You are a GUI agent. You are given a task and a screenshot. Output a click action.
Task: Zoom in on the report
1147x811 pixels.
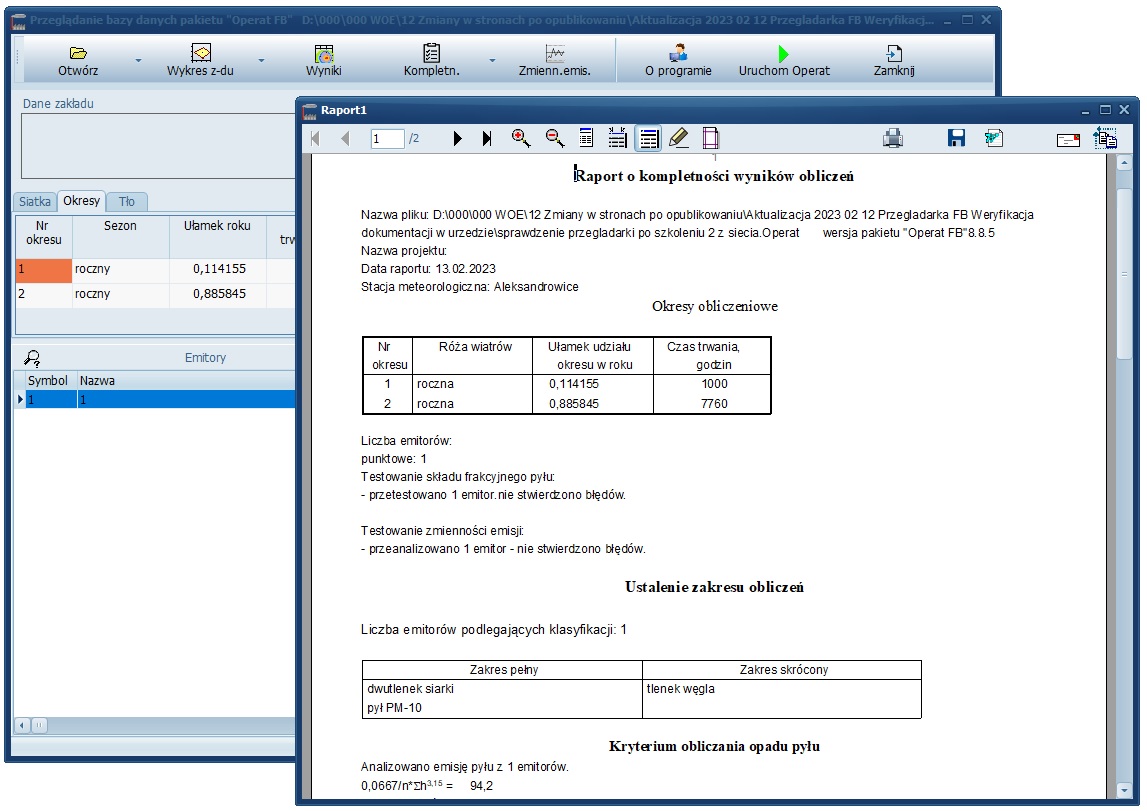point(521,139)
